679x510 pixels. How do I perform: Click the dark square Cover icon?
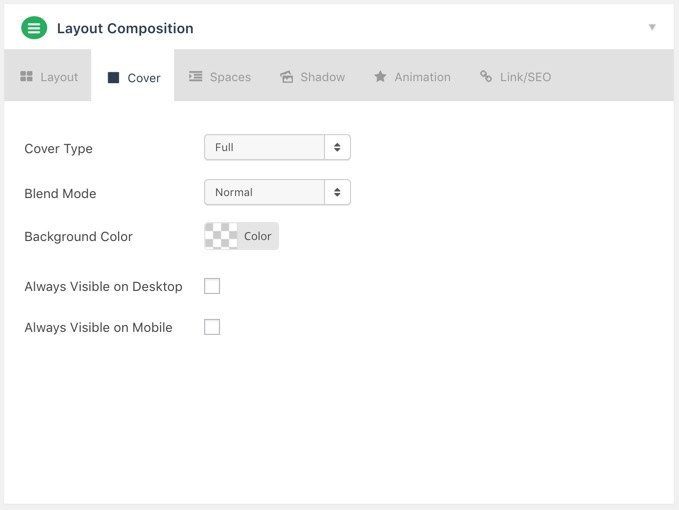[113, 77]
